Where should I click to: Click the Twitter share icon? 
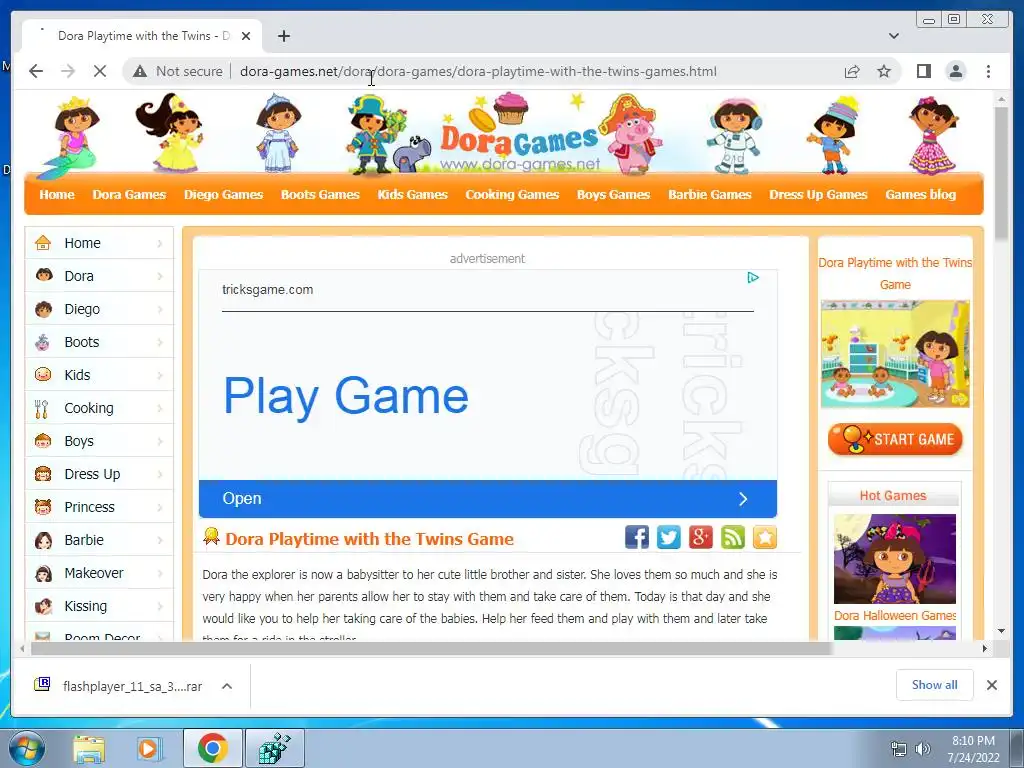tap(669, 537)
